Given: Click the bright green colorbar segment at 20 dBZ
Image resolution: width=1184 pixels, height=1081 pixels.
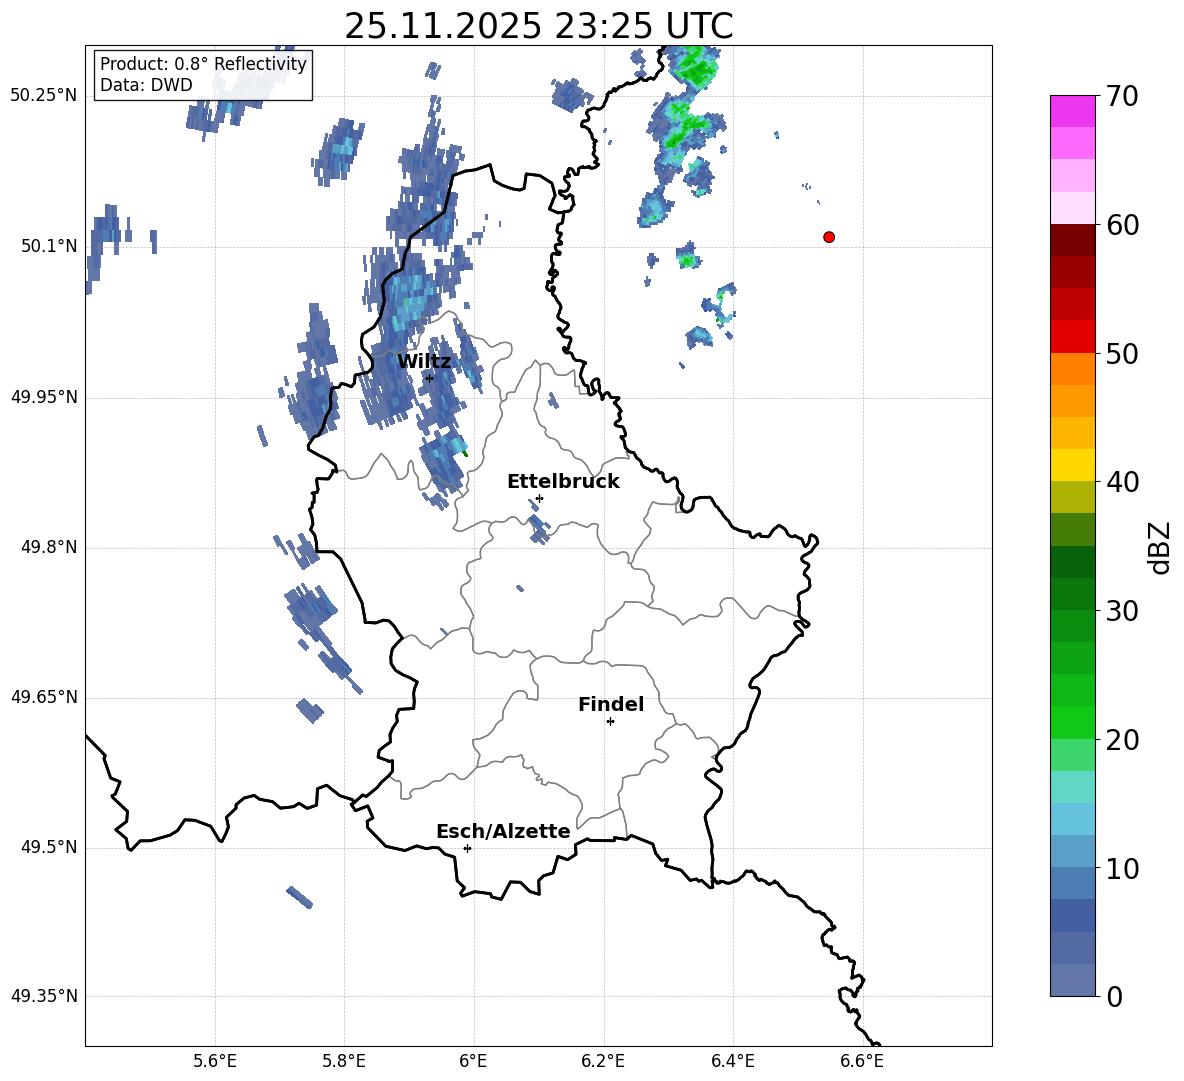Looking at the screenshot, I should pyautogui.click(x=1073, y=722).
